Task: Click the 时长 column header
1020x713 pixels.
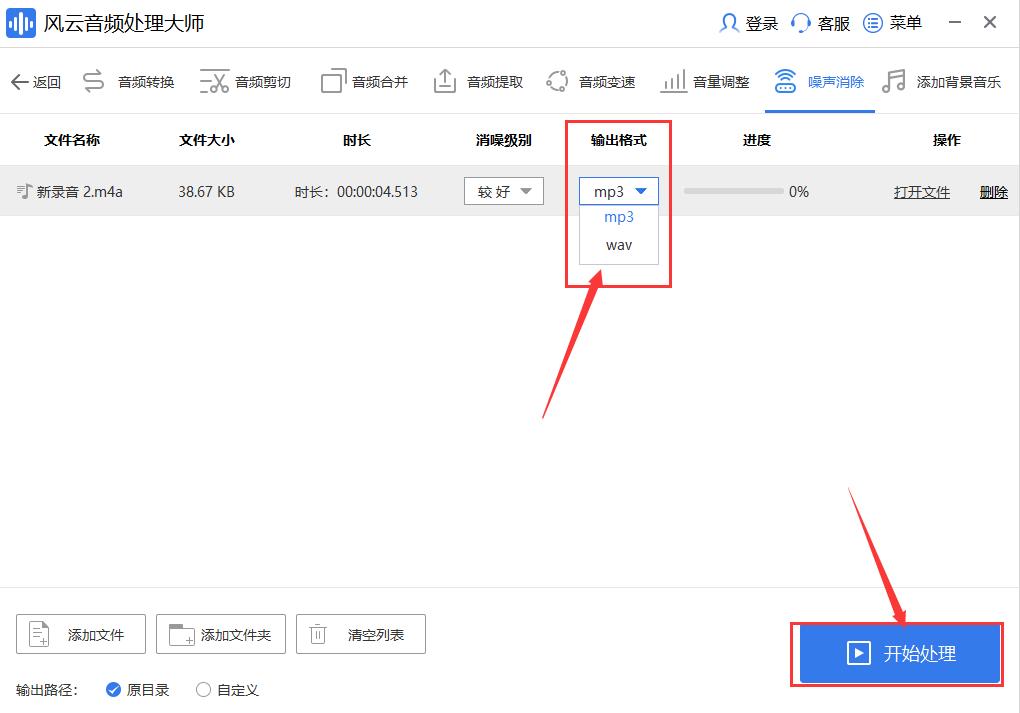Action: click(357, 140)
